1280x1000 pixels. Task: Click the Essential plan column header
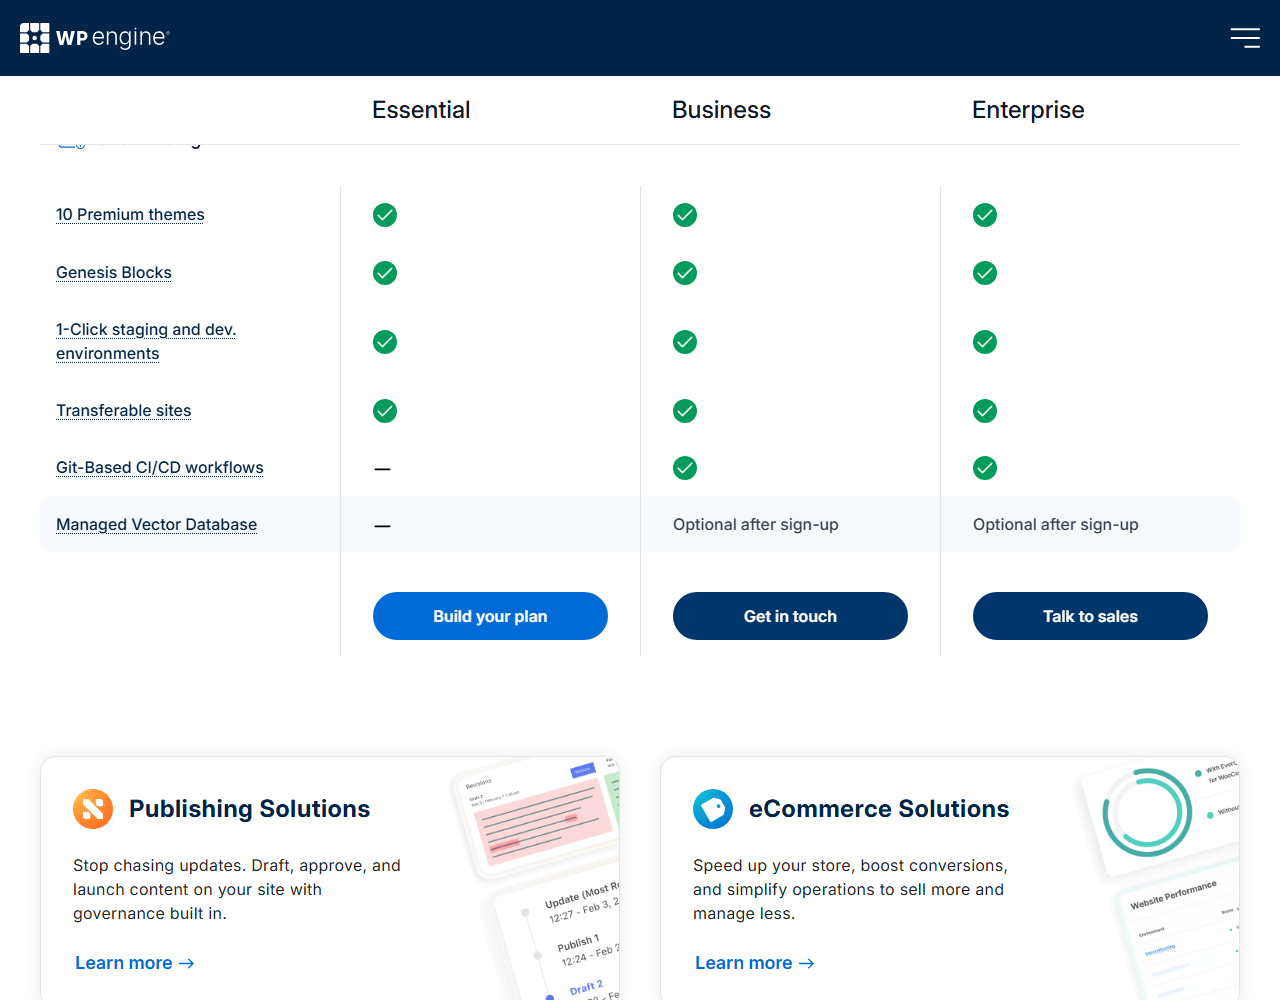point(421,110)
